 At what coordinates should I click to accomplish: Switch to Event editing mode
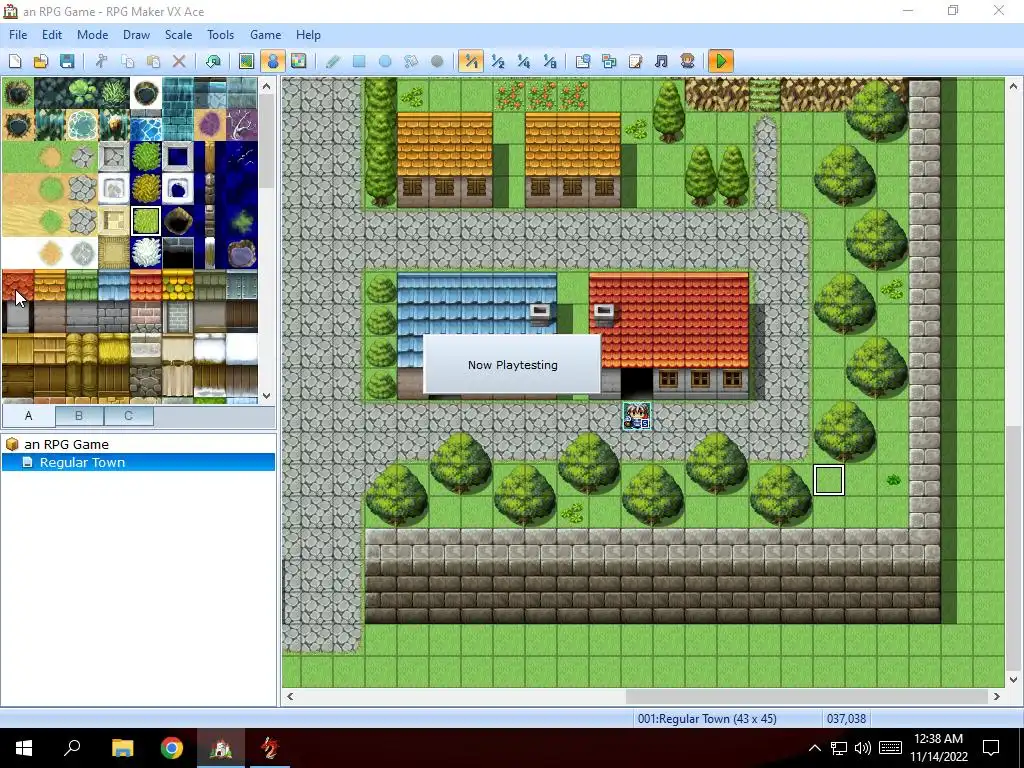(272, 61)
